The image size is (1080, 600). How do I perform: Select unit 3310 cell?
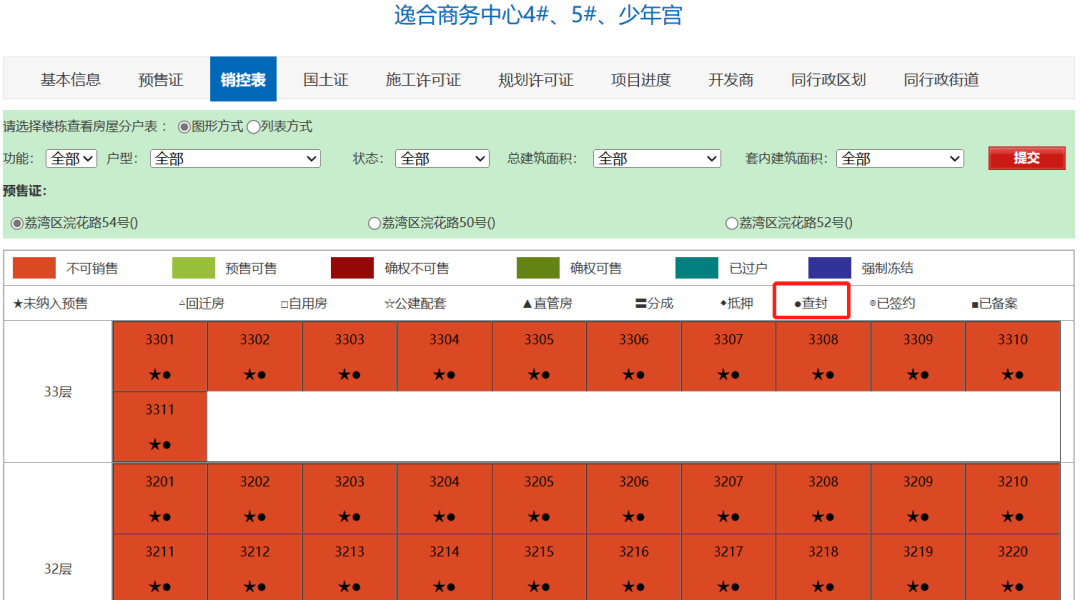(1012, 357)
